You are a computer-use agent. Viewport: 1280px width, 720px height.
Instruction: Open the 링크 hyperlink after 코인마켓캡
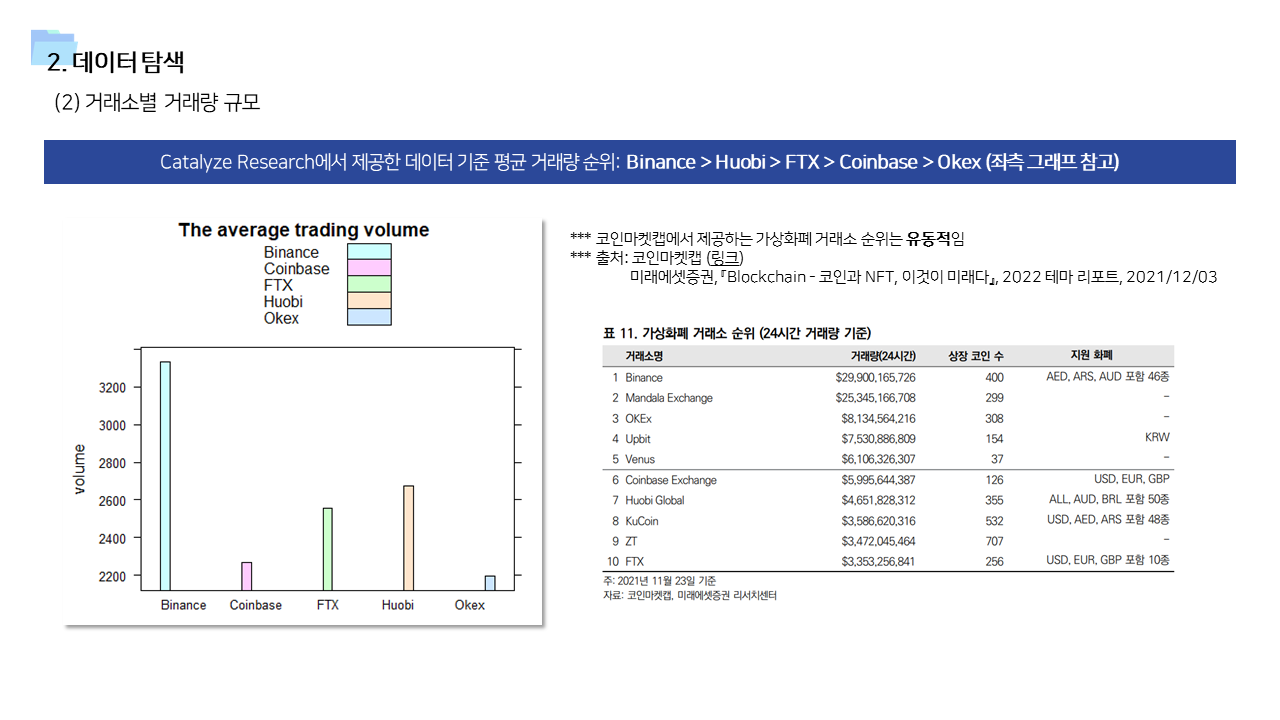pos(726,258)
